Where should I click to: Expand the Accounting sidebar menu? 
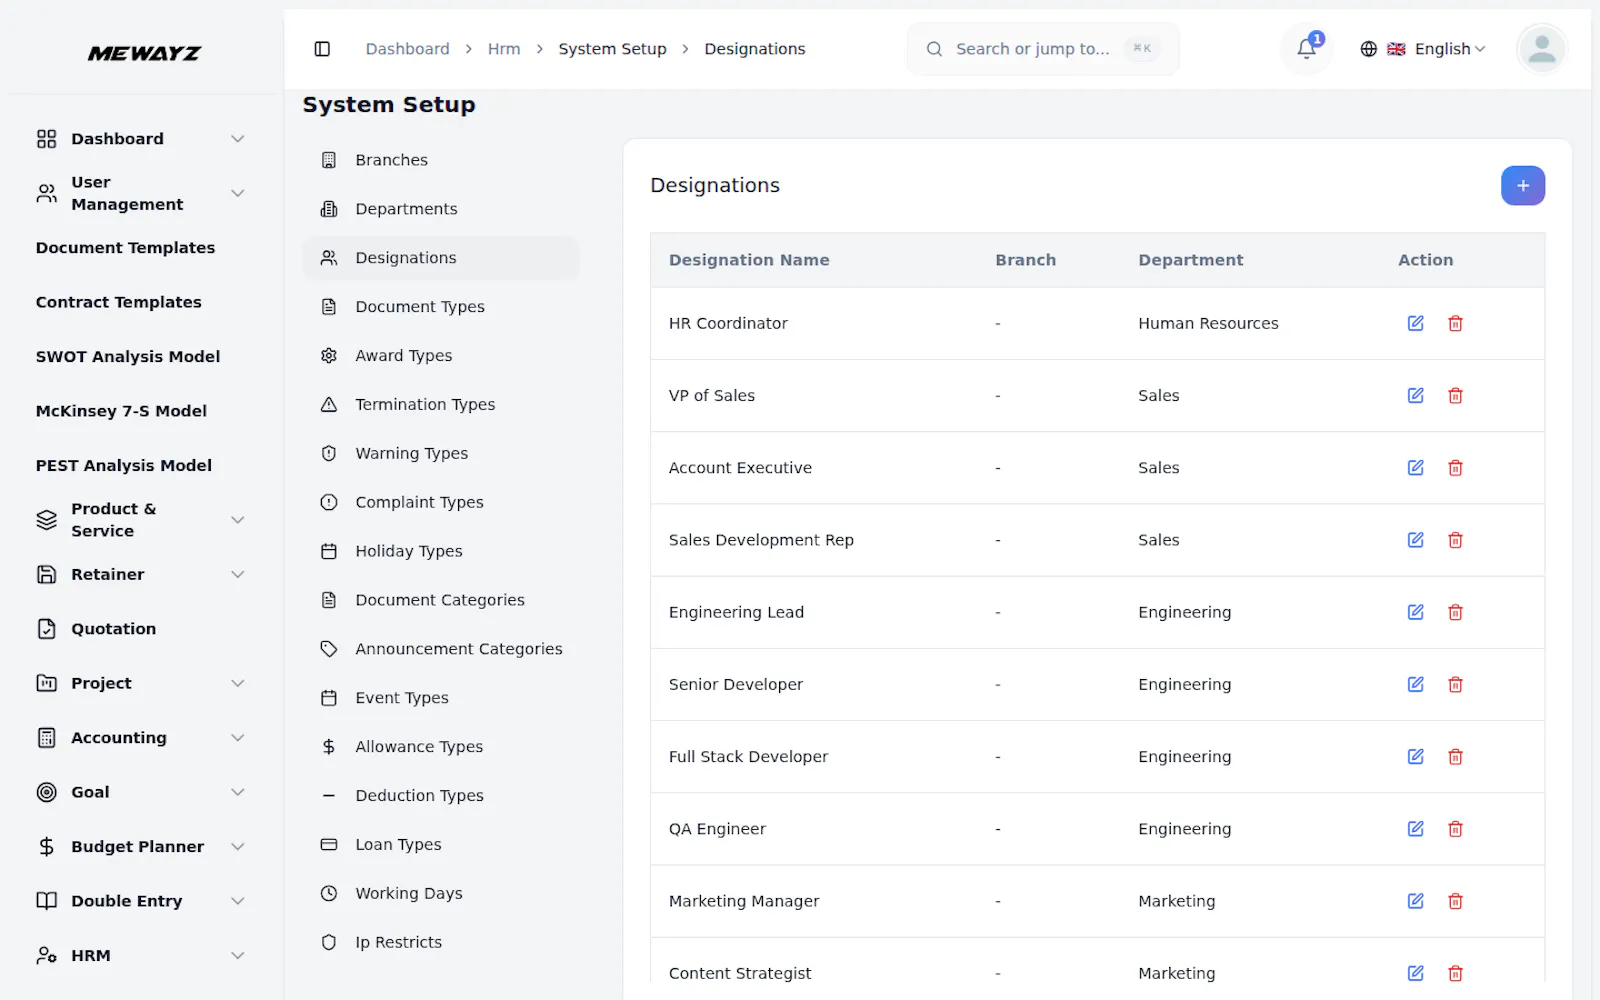click(141, 738)
